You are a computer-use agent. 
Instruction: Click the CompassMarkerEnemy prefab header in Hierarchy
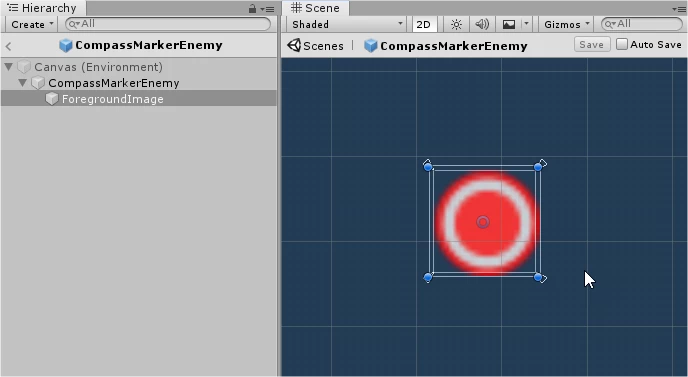pos(141,45)
